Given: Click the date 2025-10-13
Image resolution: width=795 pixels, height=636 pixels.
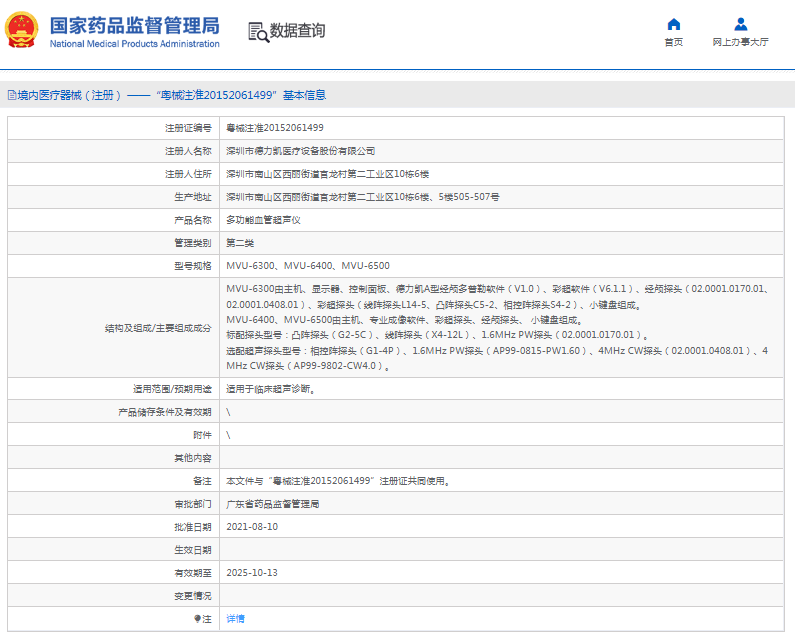Looking at the screenshot, I should (x=252, y=573).
